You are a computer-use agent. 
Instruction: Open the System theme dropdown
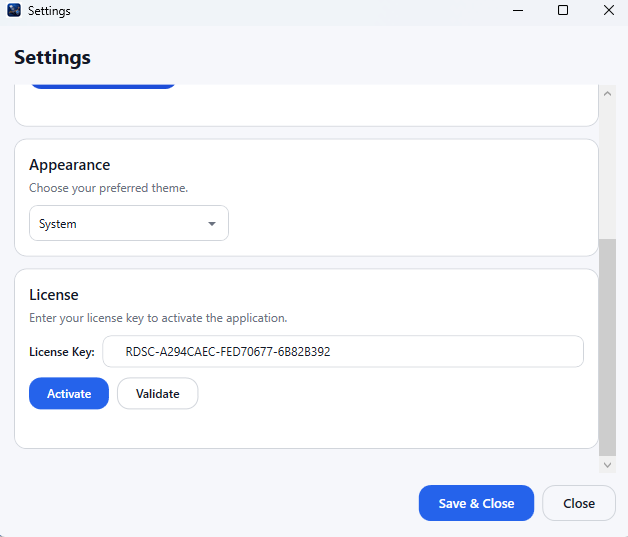[x=129, y=223]
